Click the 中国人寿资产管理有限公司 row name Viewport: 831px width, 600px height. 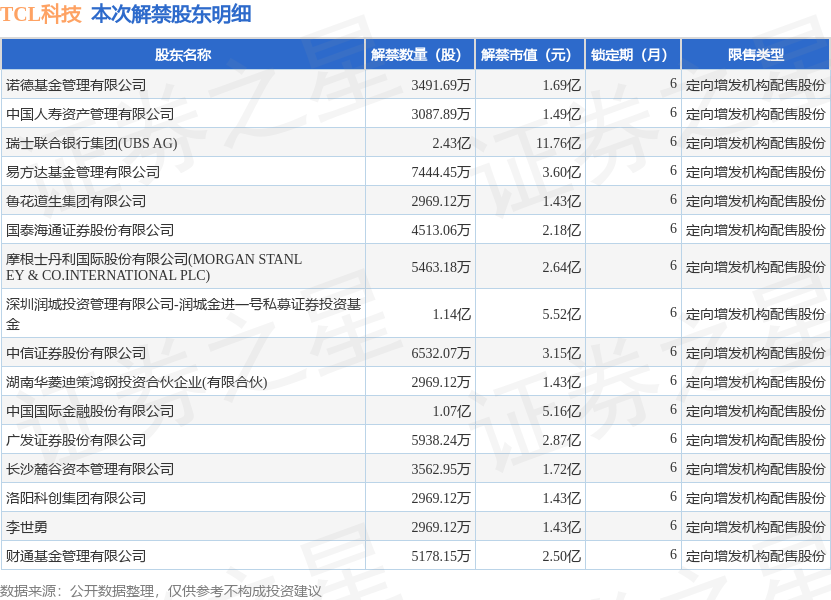click(x=90, y=114)
